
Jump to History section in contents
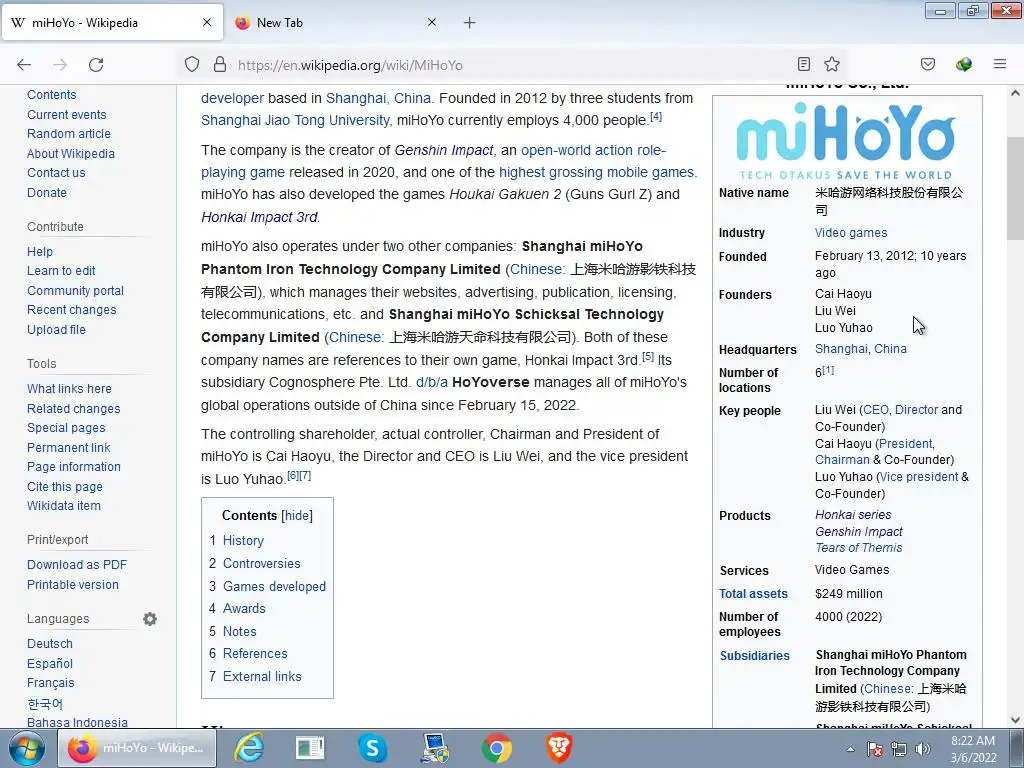[243, 541]
